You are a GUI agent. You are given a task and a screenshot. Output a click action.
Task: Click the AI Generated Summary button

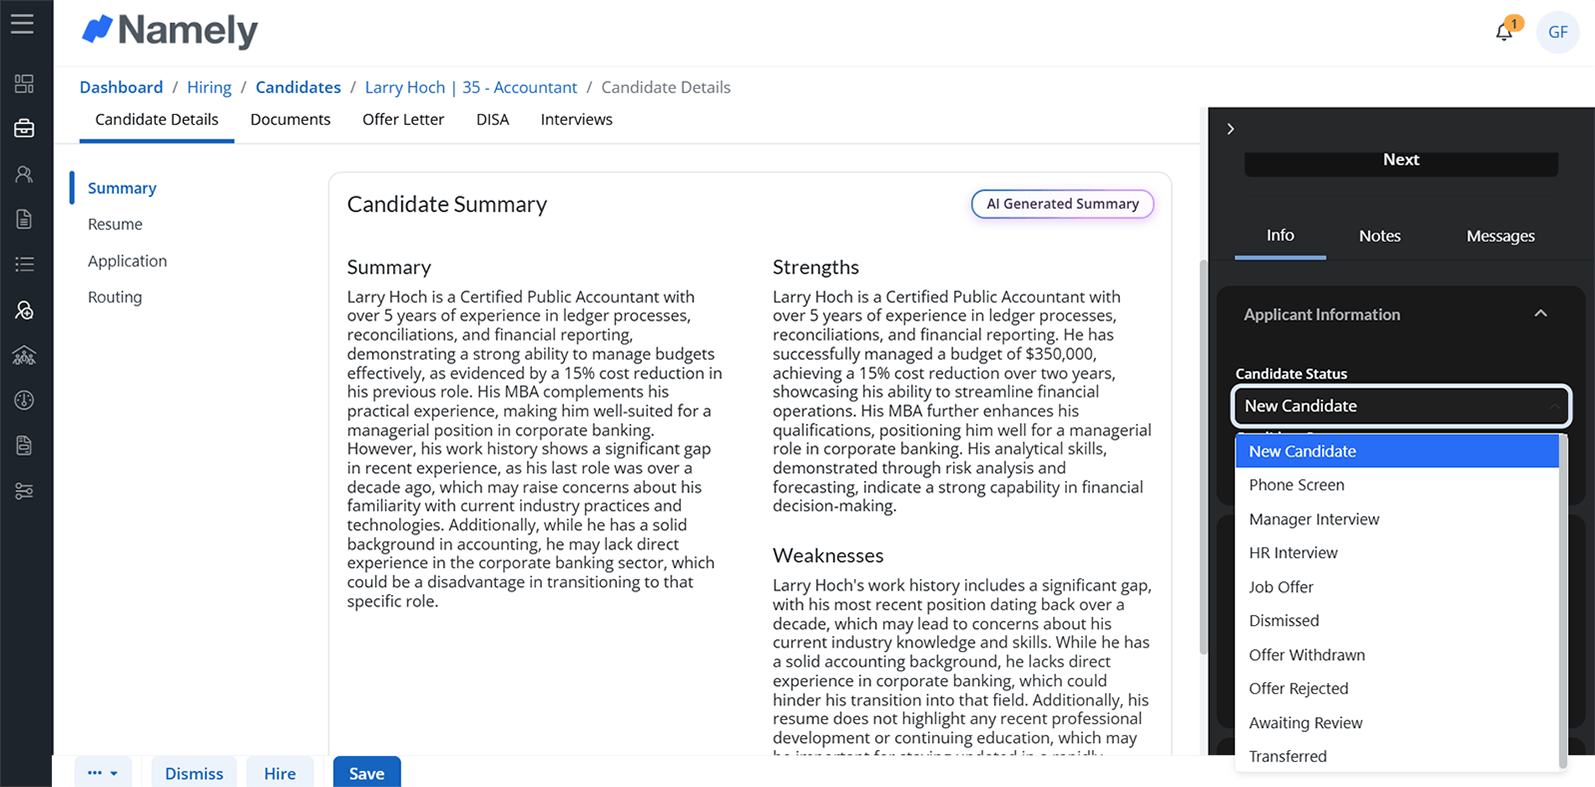coord(1062,204)
